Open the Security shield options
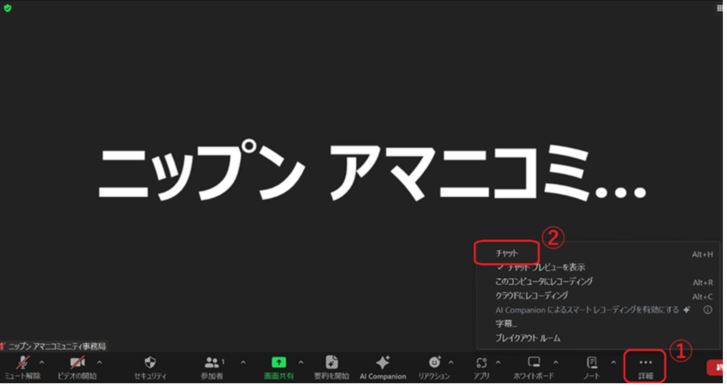The width and height of the screenshot is (727, 387). pos(150,368)
